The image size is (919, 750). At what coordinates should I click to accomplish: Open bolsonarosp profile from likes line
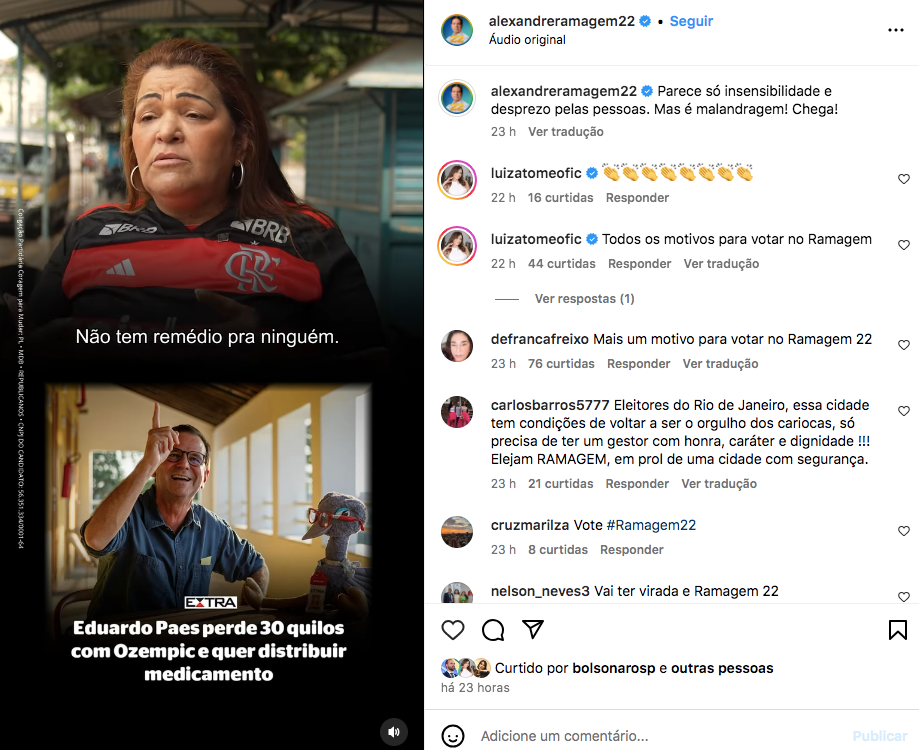[613, 668]
